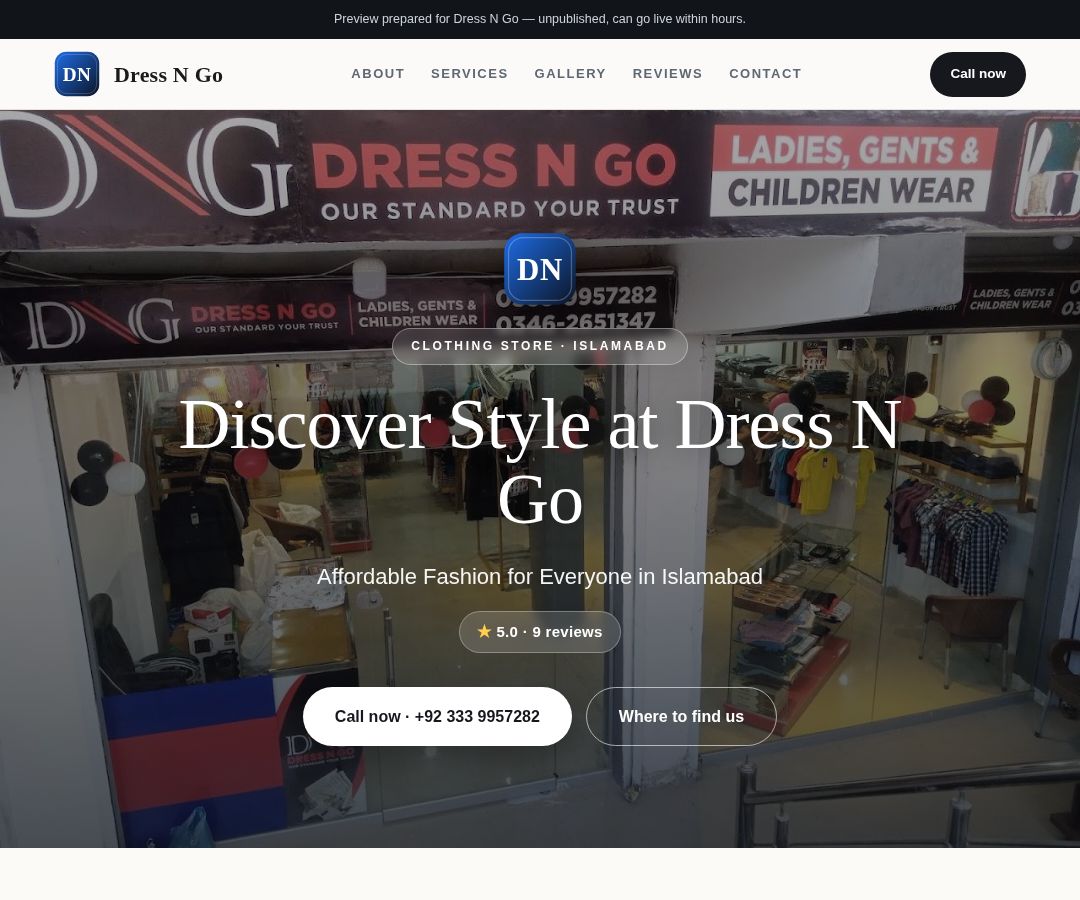Click the Dress N Go brand name
Viewport: 1080px width, 900px height.
click(168, 74)
